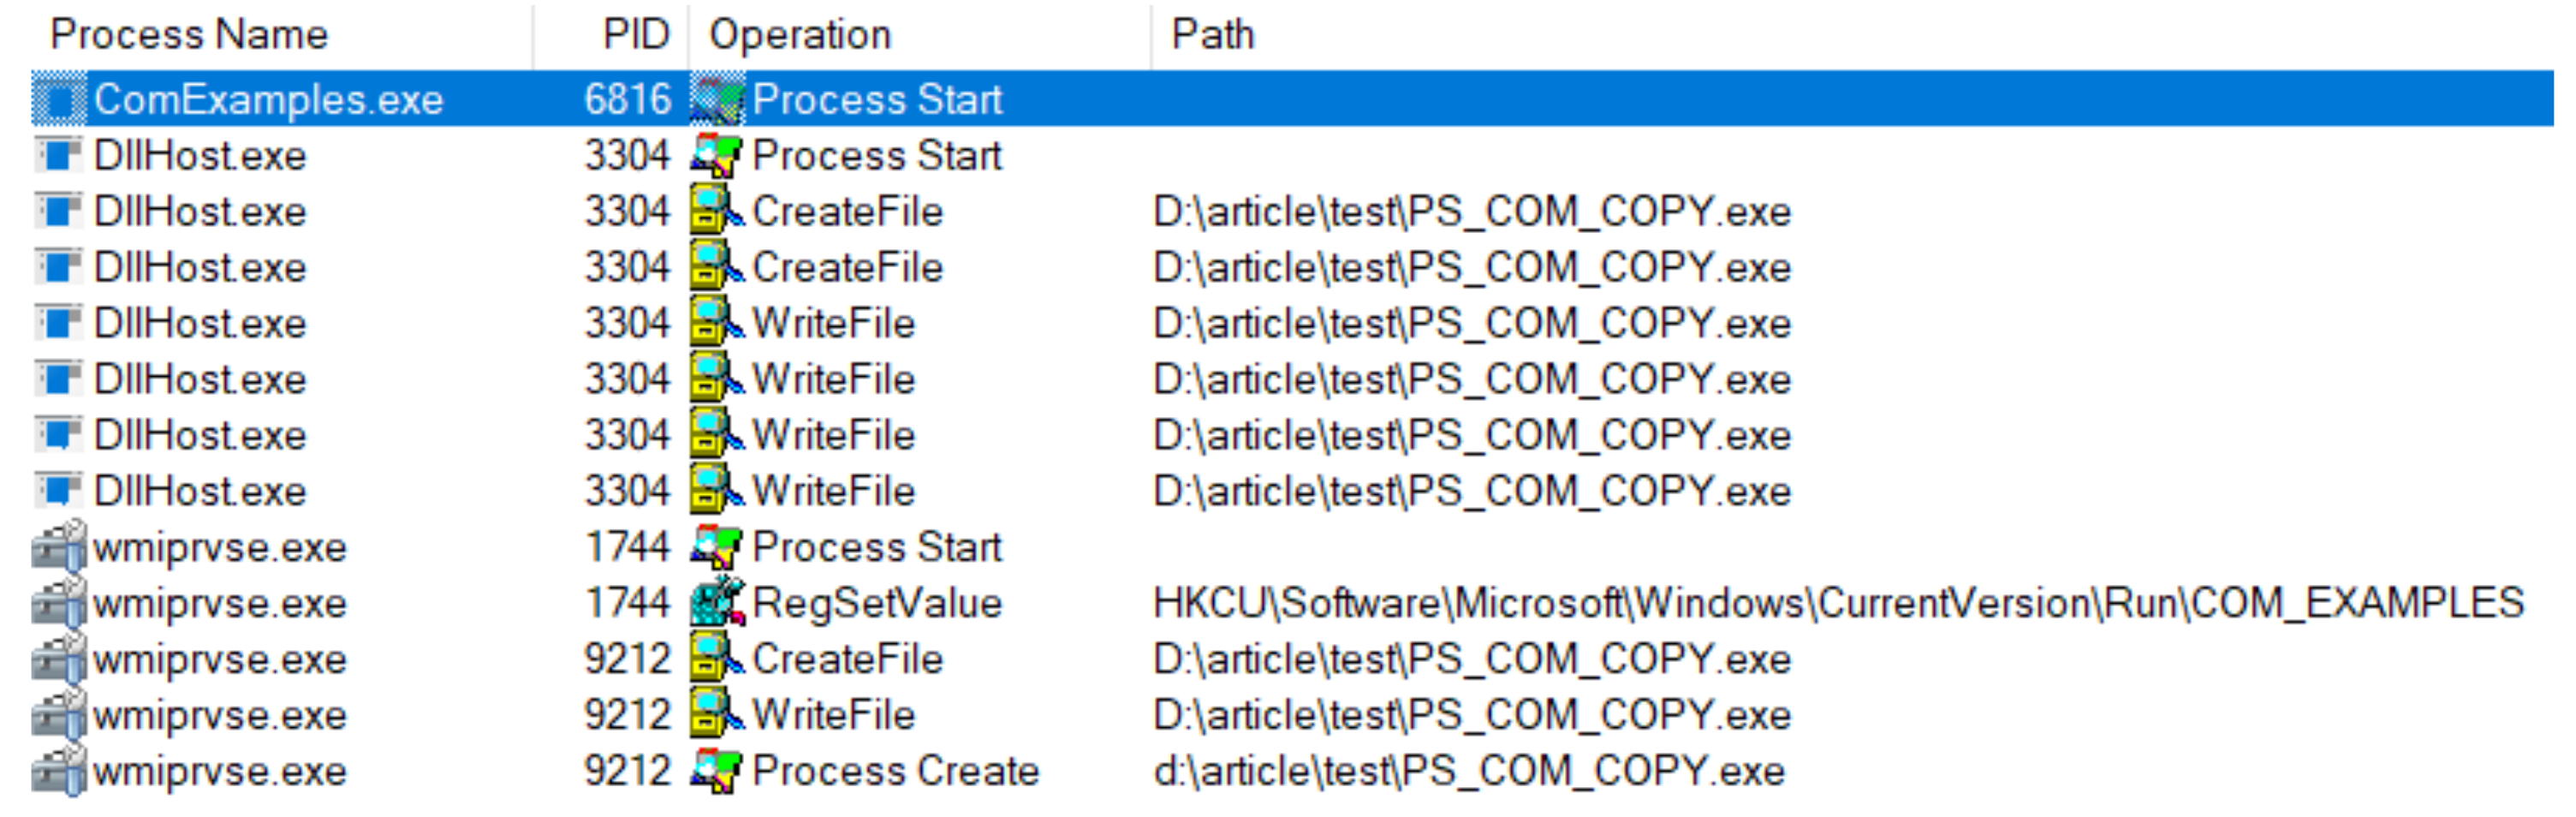Click the Process Create operation icon
2576x817 pixels.
[717, 771]
